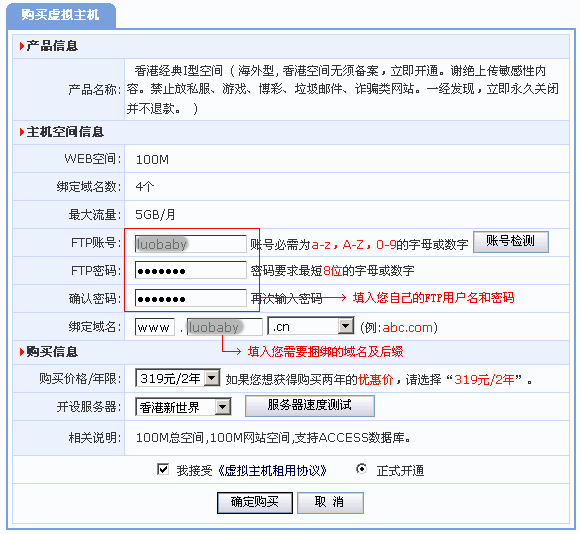Open the .cn domain suffix dropdown
Image resolution: width=580 pixels, height=534 pixels.
[x=311, y=326]
